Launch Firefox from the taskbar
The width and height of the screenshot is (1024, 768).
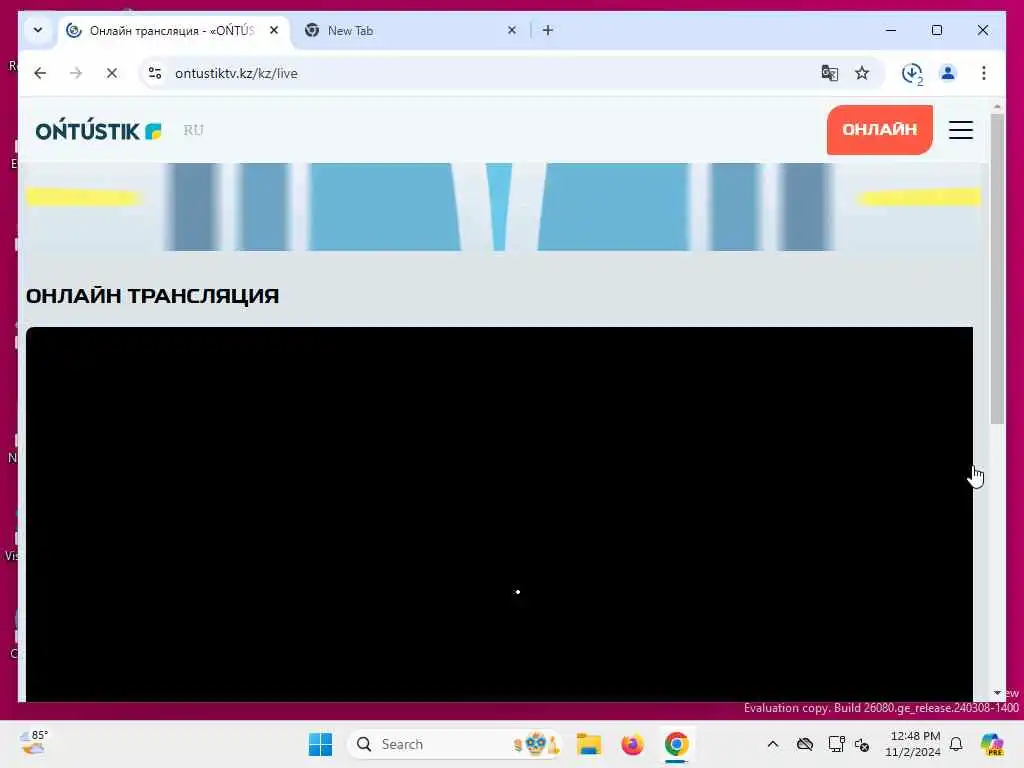pos(632,744)
